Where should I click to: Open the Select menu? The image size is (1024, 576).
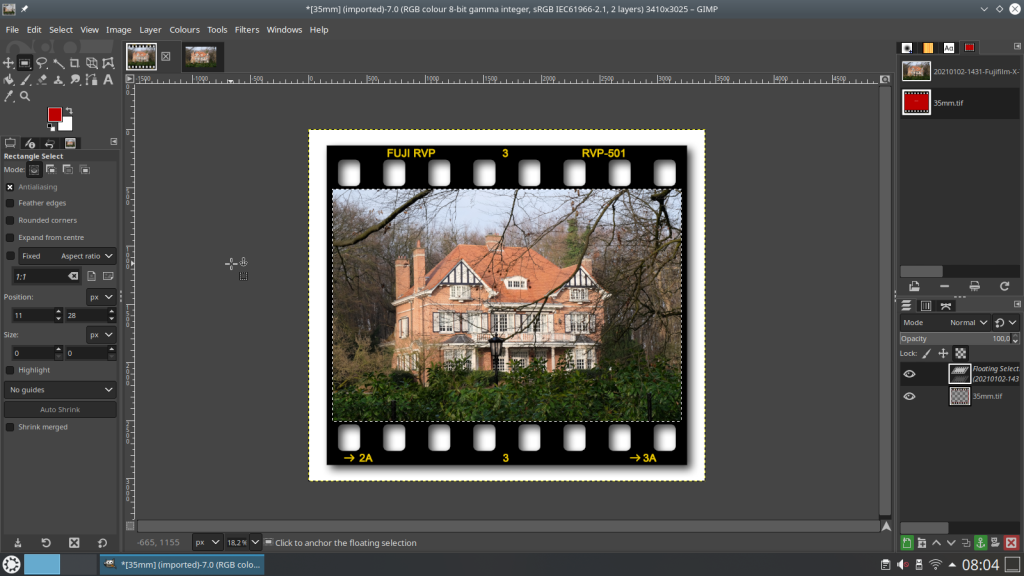coord(61,29)
